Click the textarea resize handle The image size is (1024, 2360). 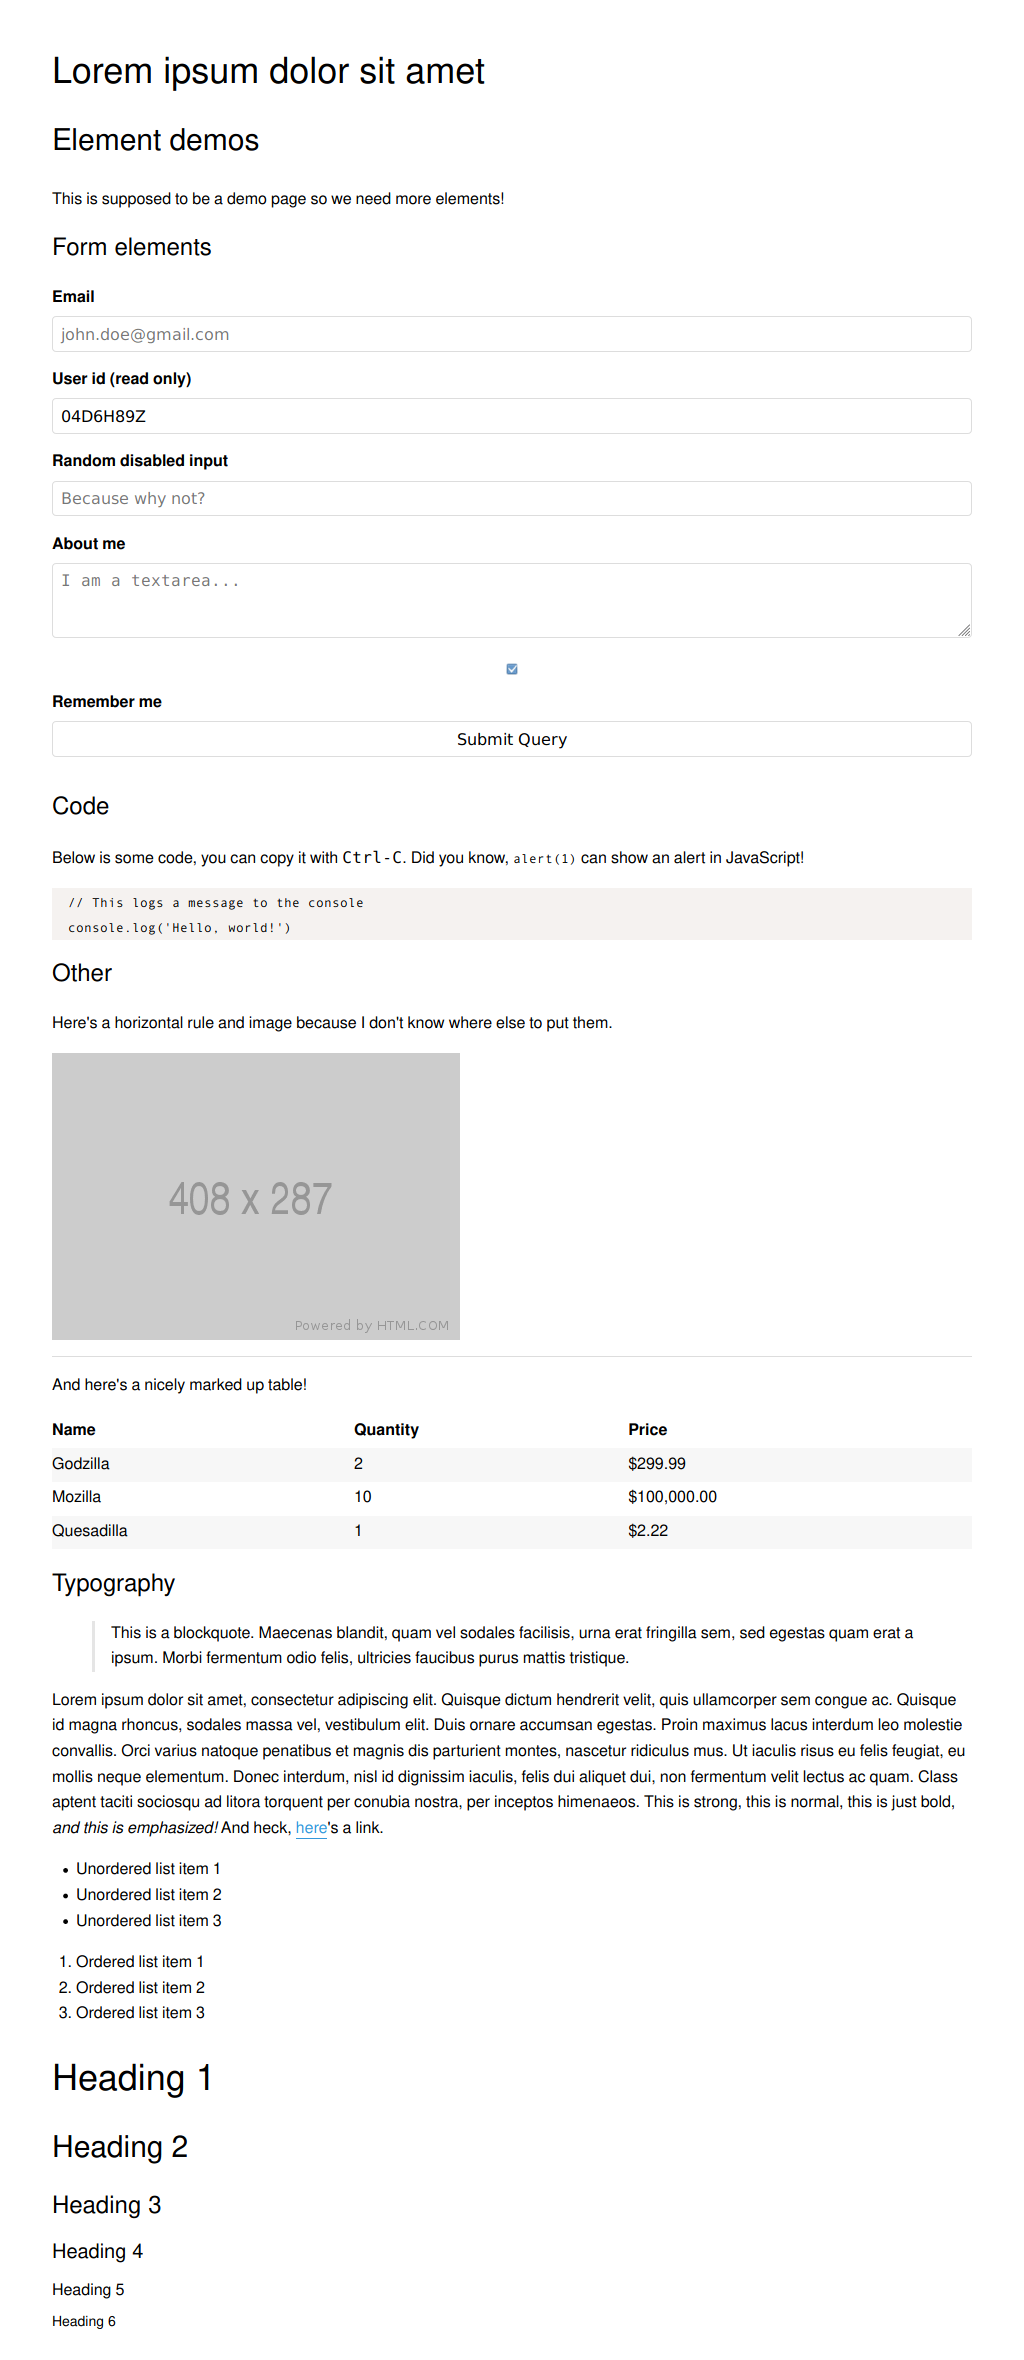click(x=964, y=630)
